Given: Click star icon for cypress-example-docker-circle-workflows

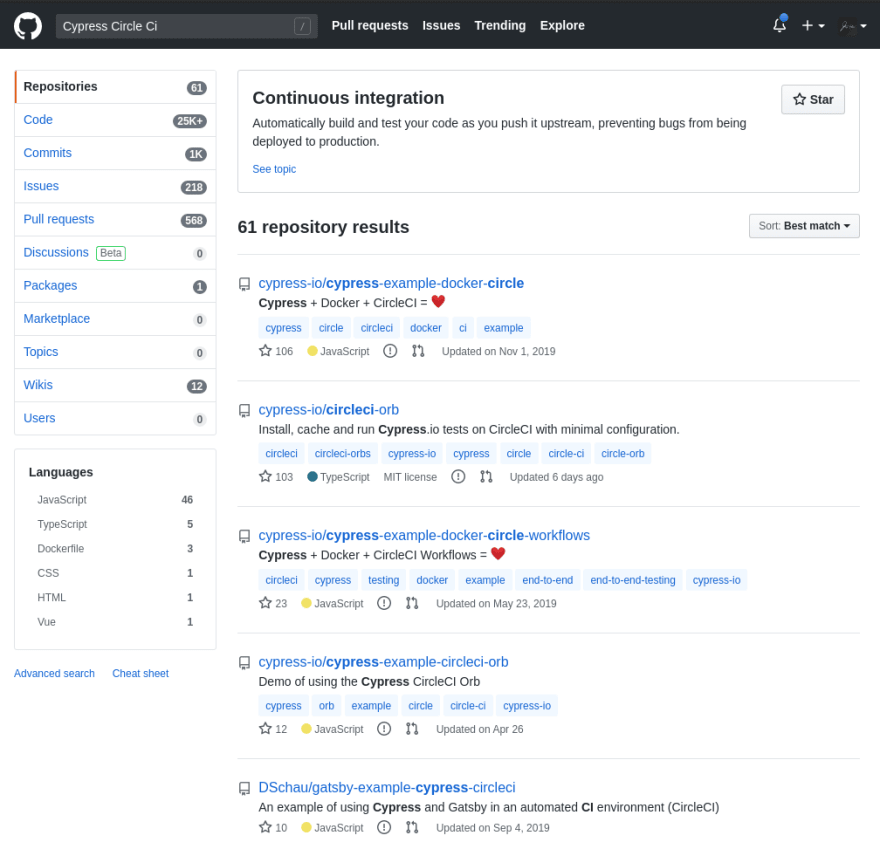Looking at the screenshot, I should coord(265,603).
